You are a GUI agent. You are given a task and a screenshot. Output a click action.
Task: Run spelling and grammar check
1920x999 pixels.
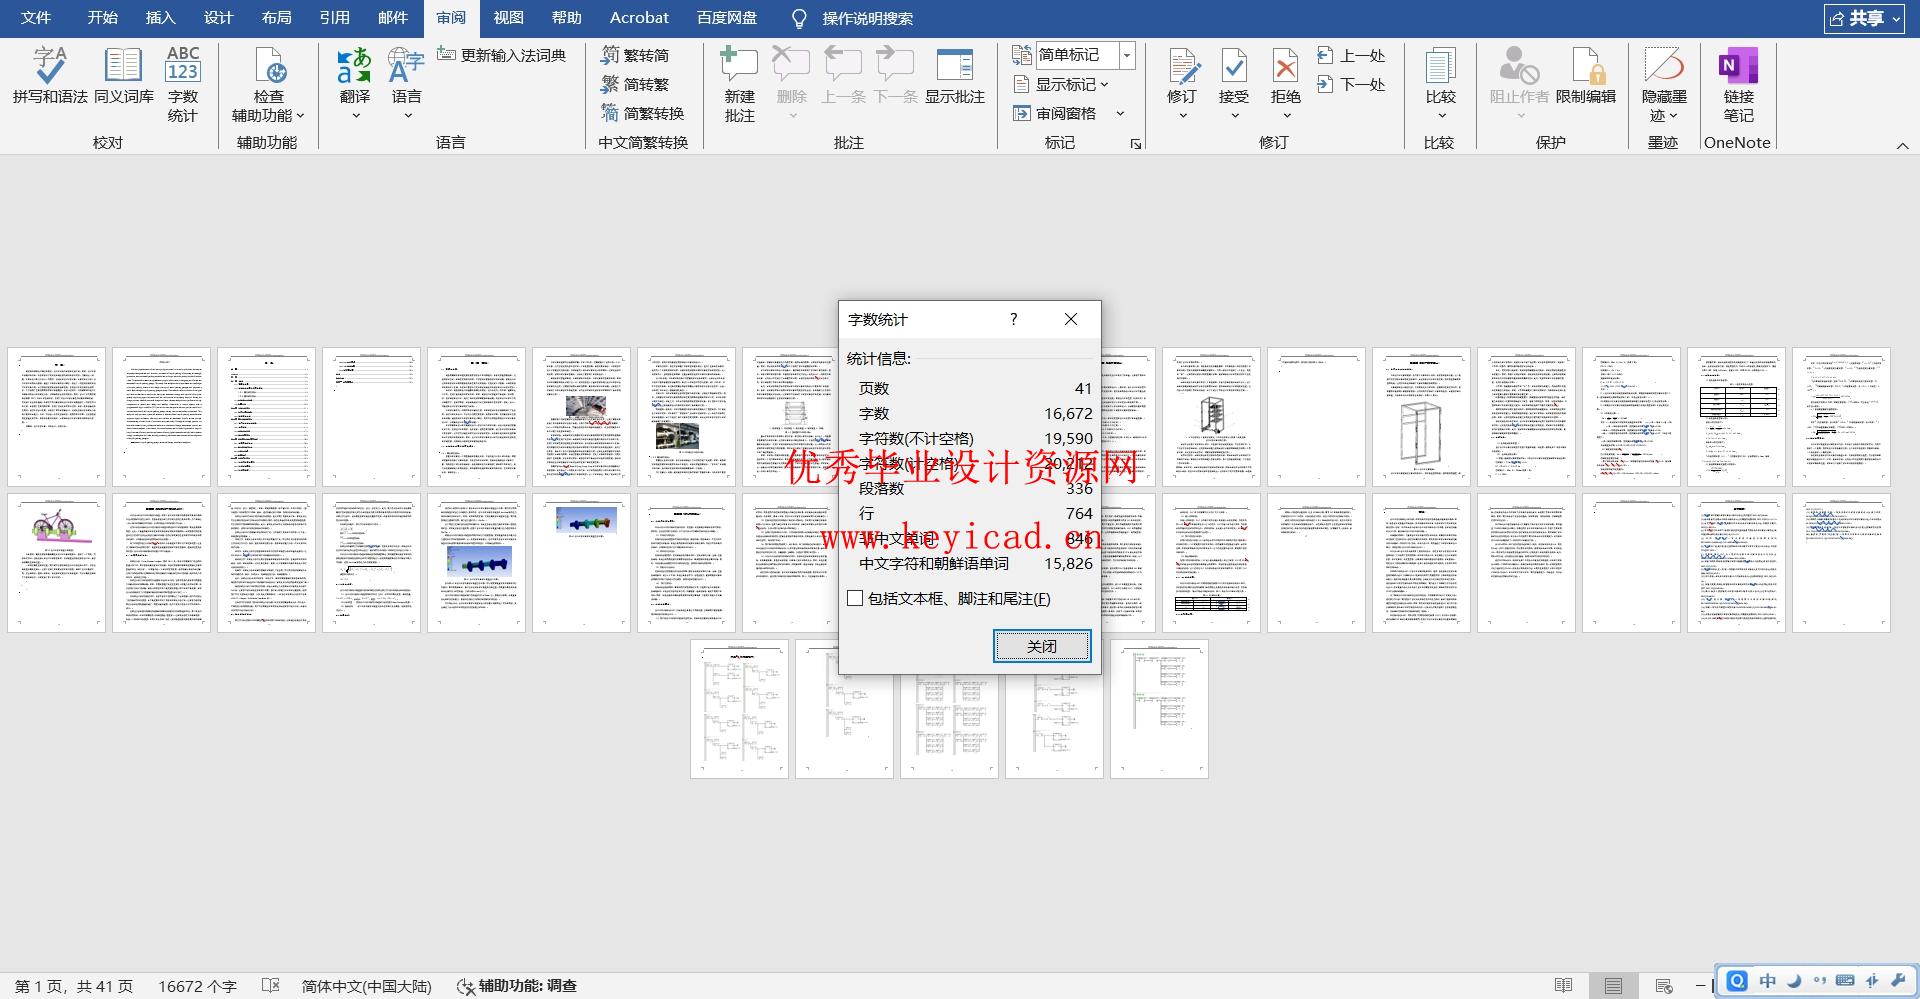[x=50, y=77]
